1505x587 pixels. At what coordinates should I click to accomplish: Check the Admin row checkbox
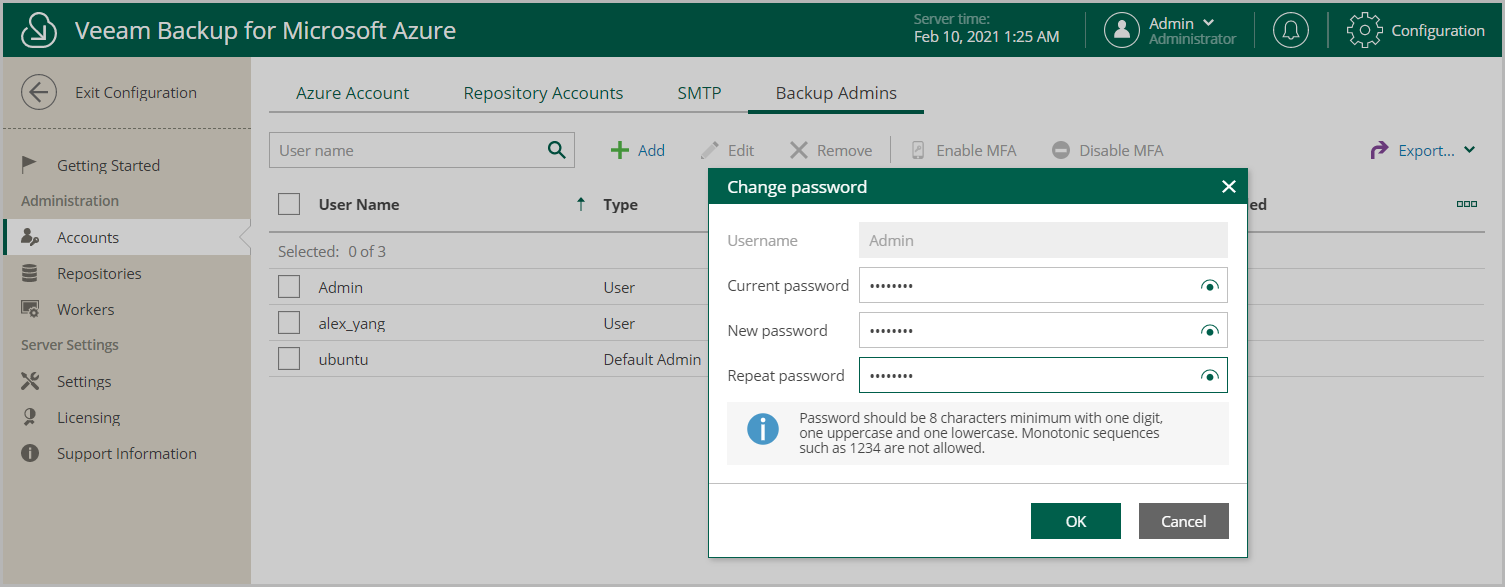[289, 287]
